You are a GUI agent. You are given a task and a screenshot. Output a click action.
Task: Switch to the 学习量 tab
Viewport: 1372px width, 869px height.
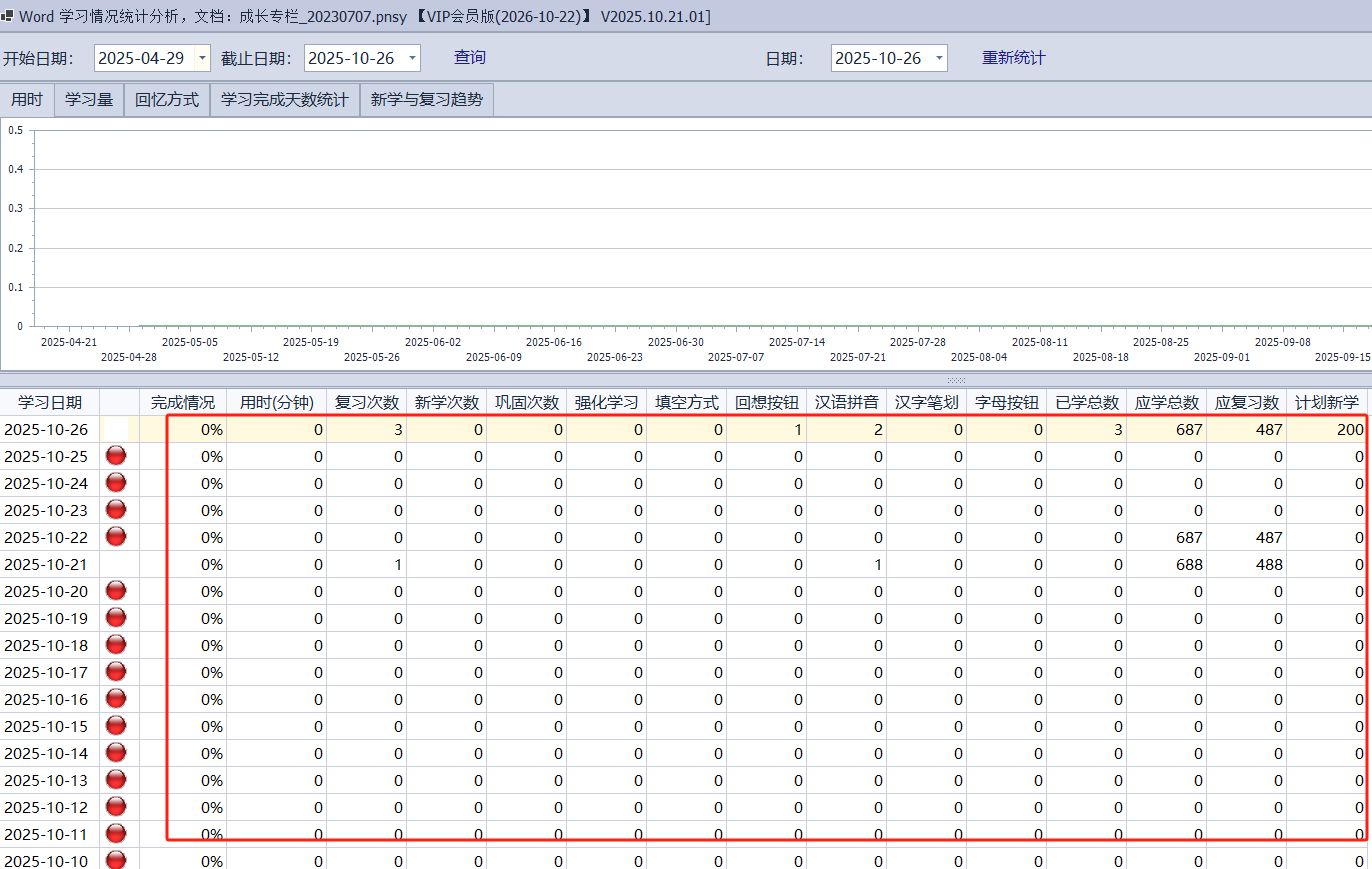[x=89, y=100]
